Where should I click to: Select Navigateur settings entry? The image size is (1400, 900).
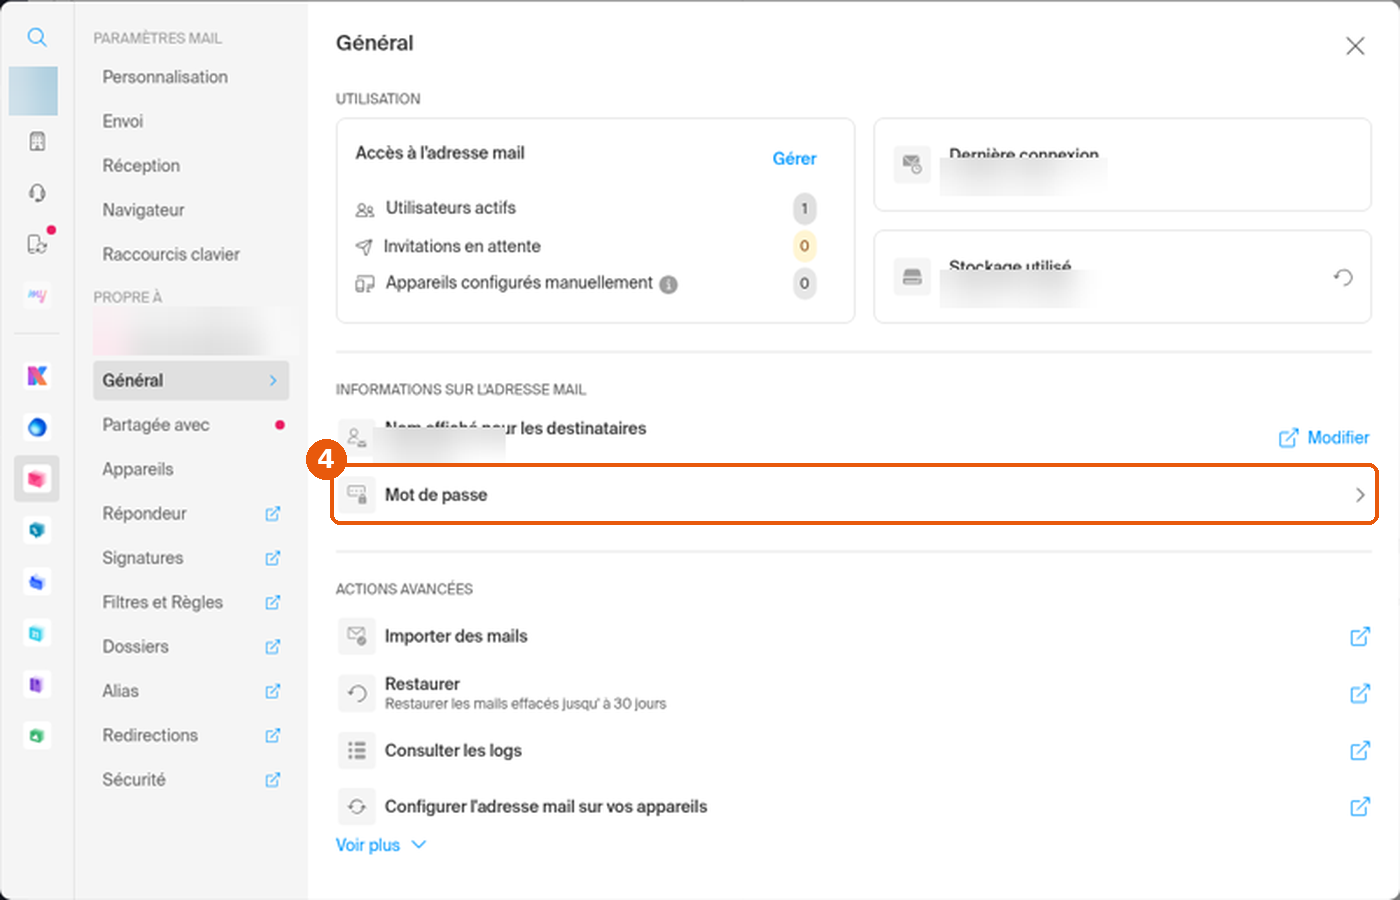click(143, 210)
